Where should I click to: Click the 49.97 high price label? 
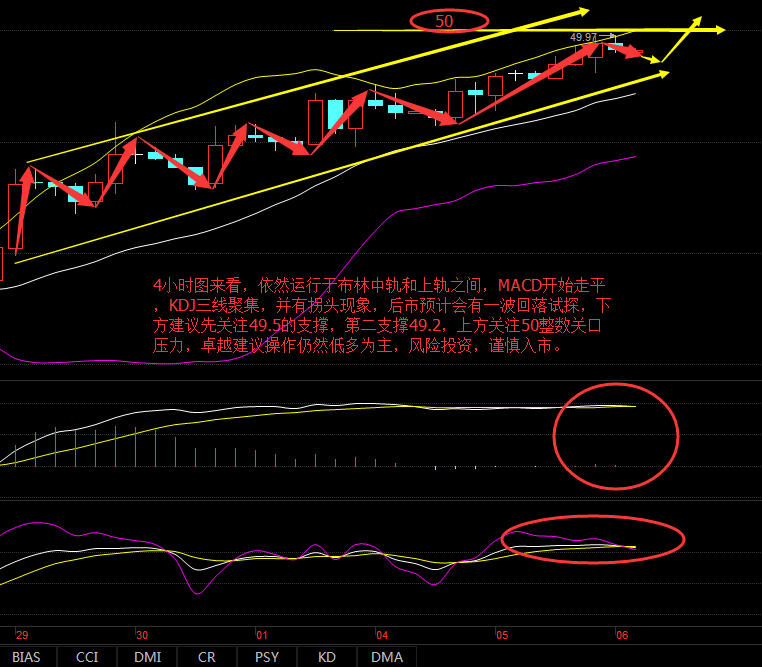(583, 37)
